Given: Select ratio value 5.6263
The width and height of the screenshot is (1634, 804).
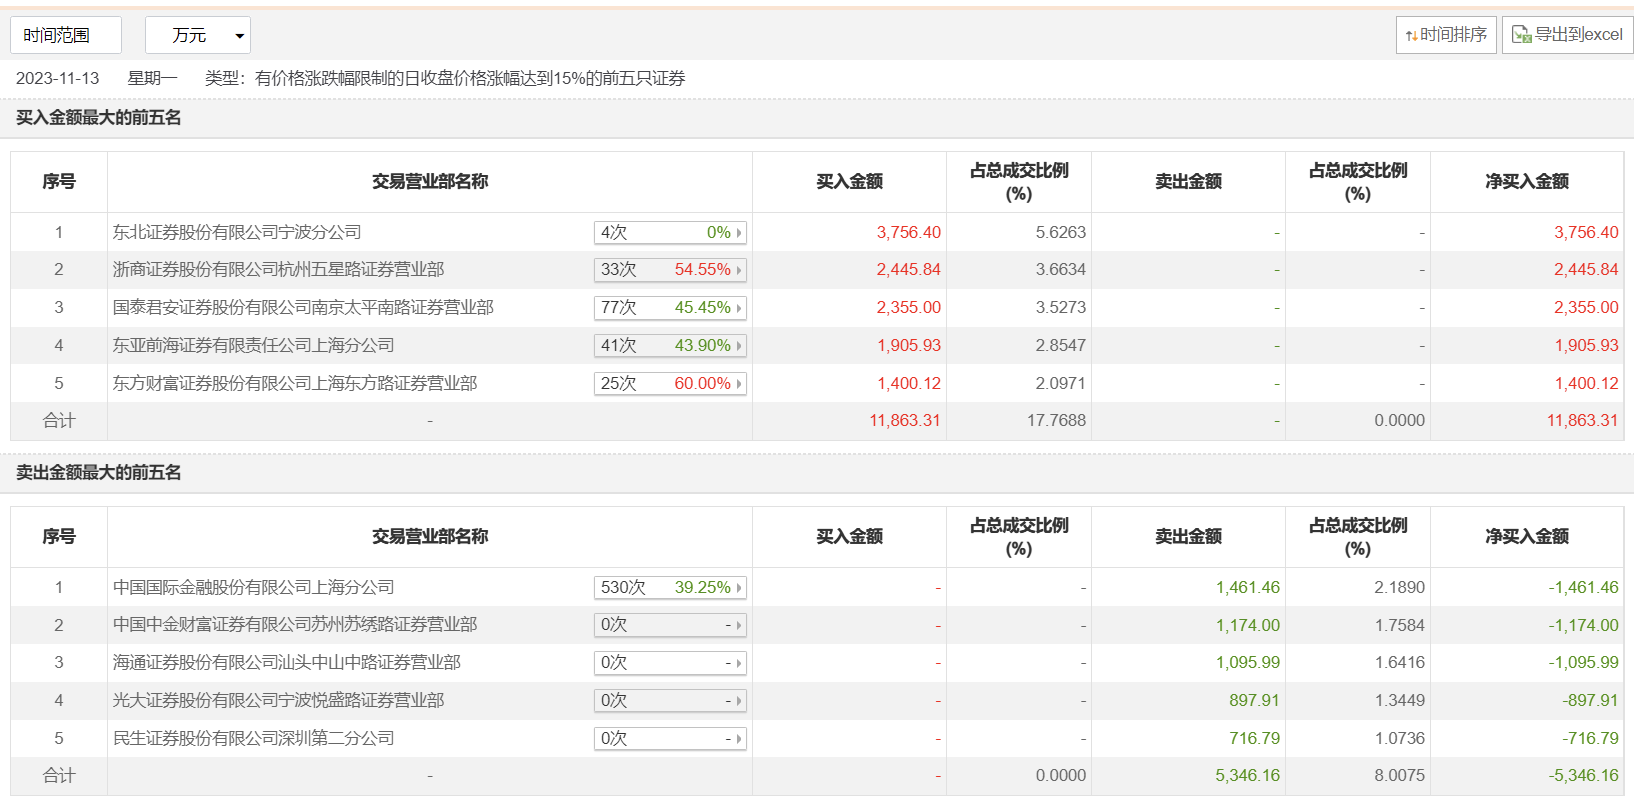Looking at the screenshot, I should (x=1060, y=232).
